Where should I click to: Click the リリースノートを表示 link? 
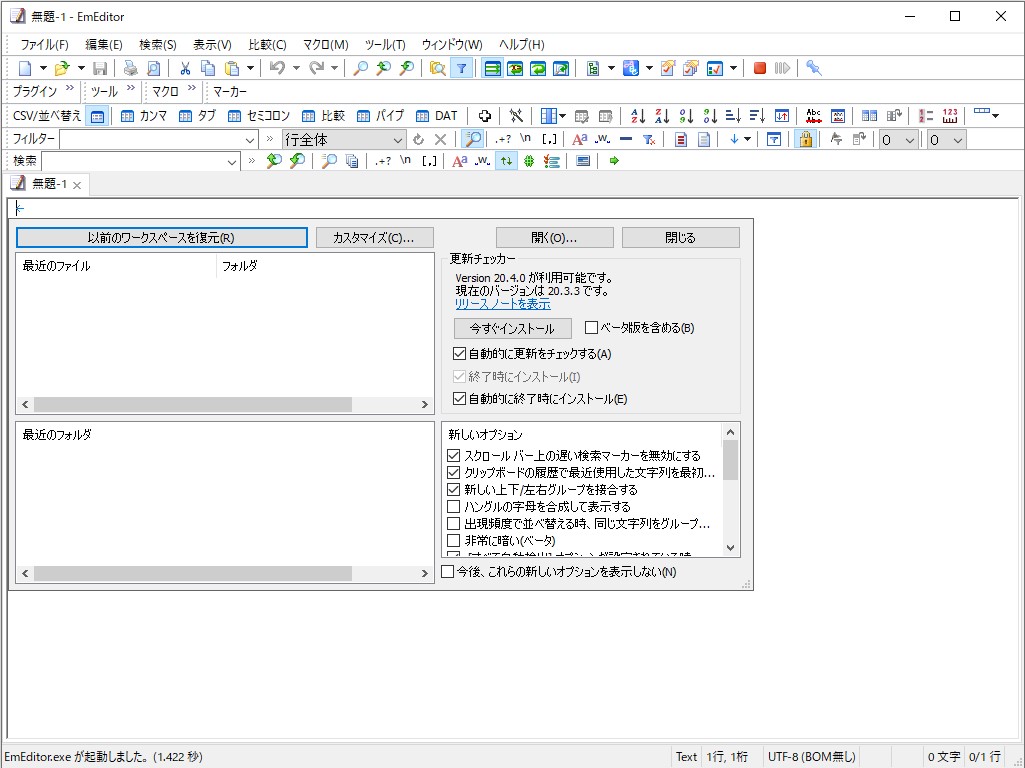click(503, 305)
